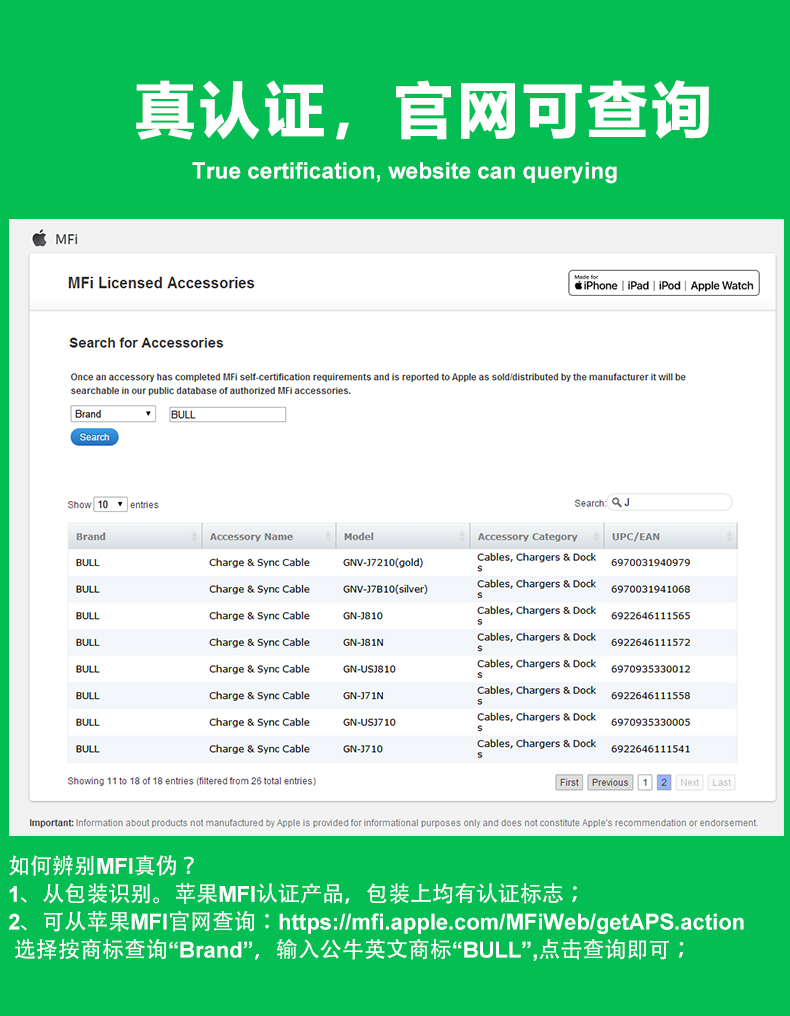Screen dimensions: 790x1016
Task: Click UPC 6970935330012
Action: pos(651,669)
